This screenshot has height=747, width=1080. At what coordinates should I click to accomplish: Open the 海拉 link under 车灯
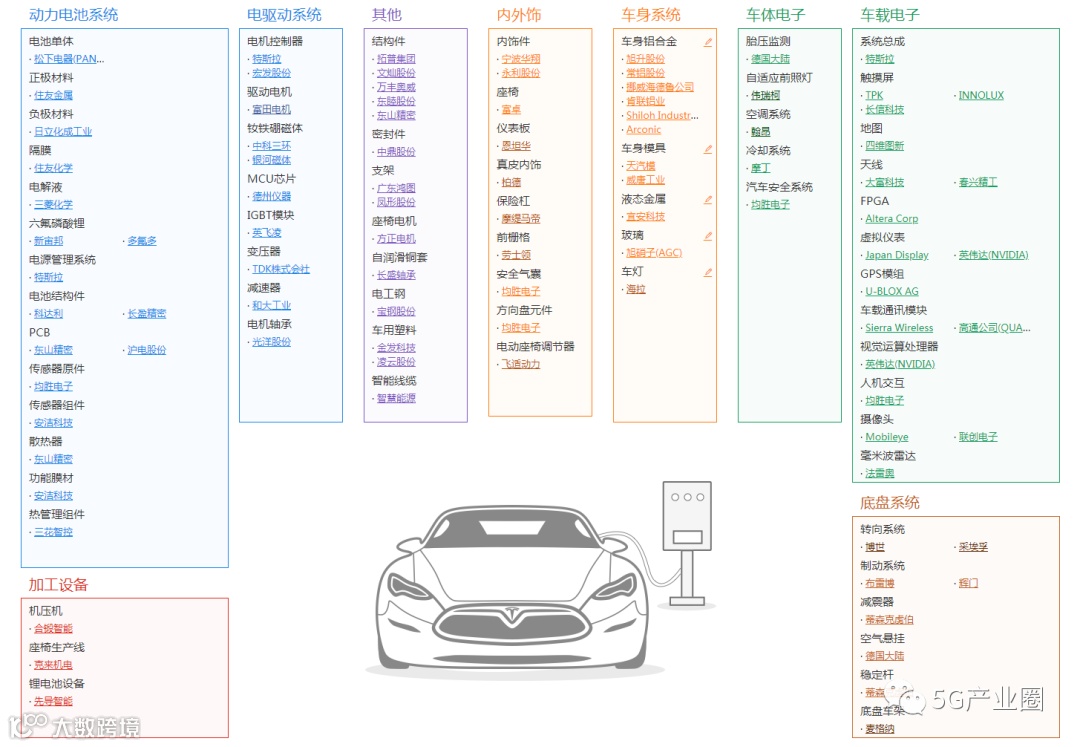coord(636,289)
